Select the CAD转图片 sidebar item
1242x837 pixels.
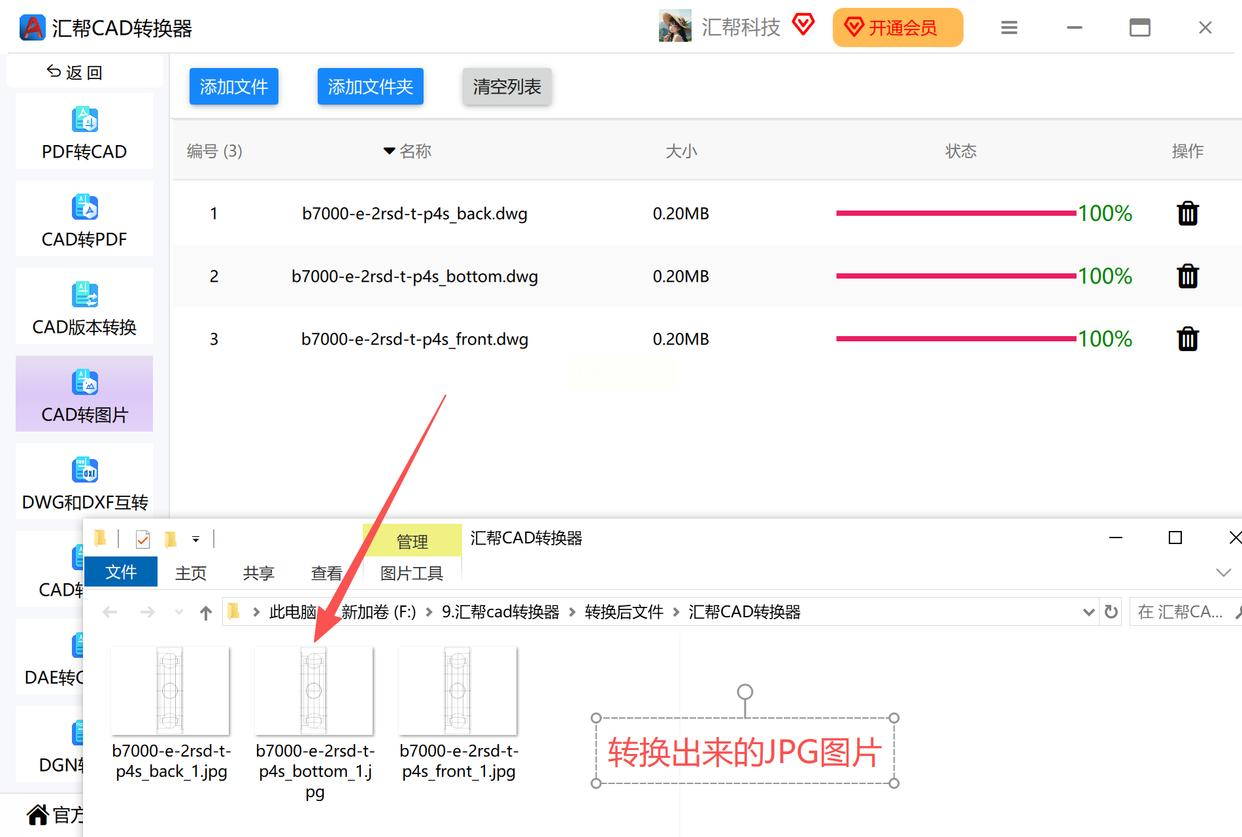tap(84, 394)
